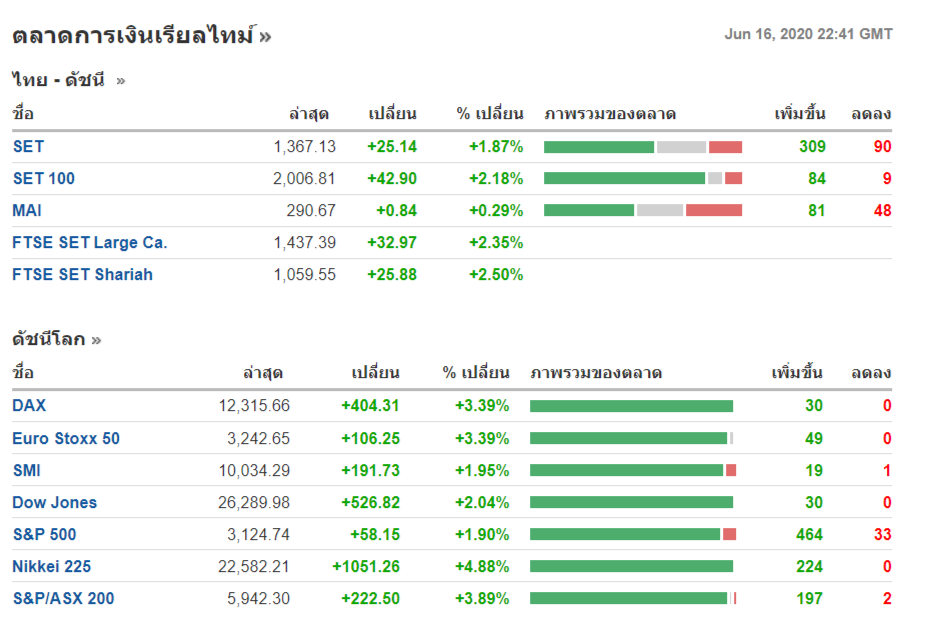Click the » chevron next to ไทย - ดัชนี

(x=121, y=81)
